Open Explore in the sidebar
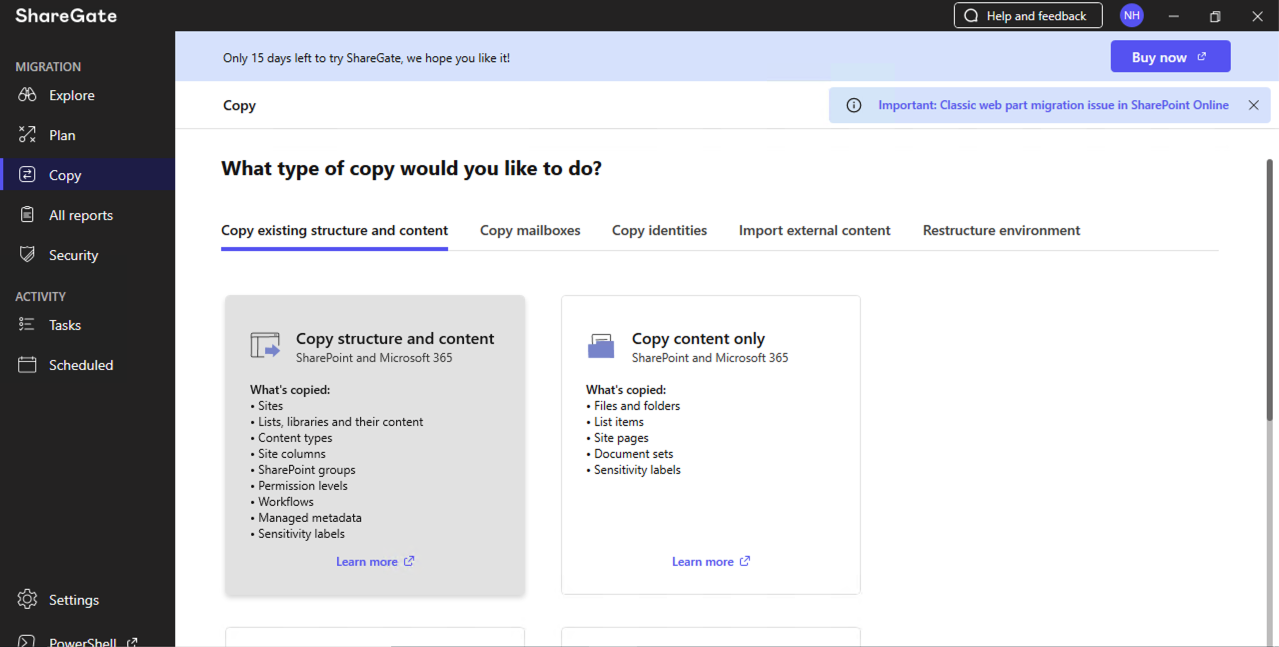1279x647 pixels. [x=88, y=95]
